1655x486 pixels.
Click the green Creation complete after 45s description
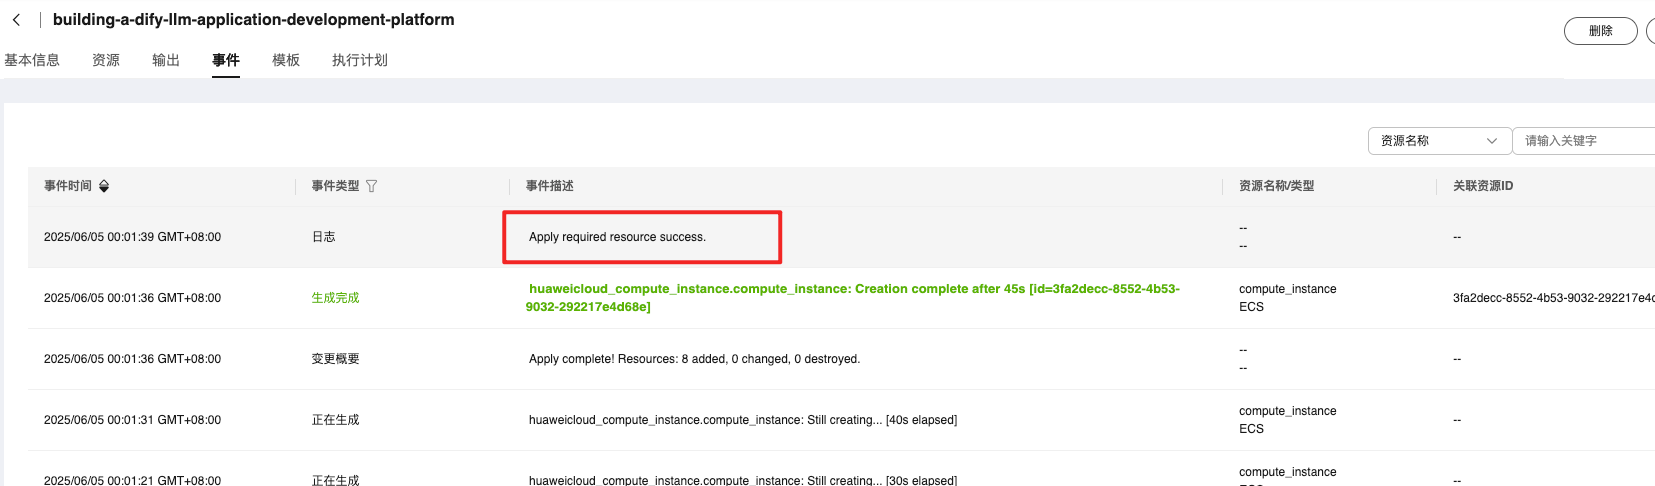click(853, 298)
